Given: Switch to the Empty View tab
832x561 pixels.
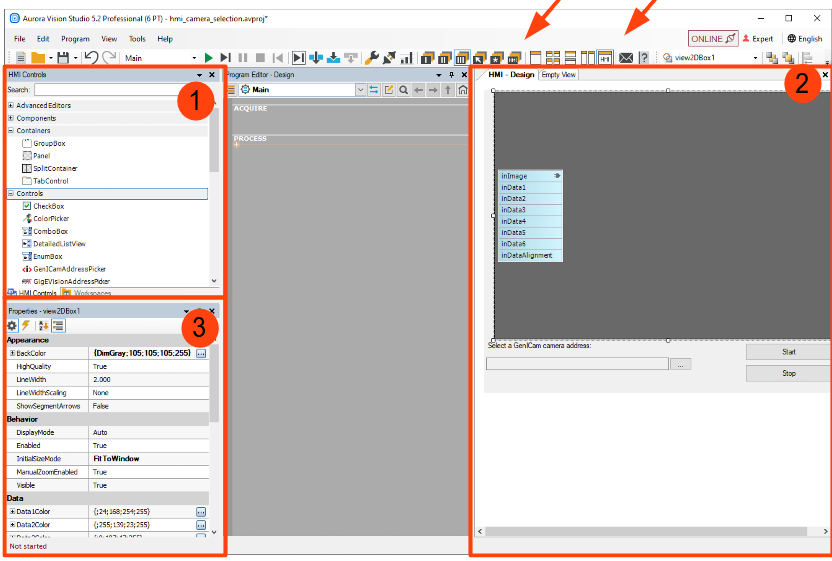Looking at the screenshot, I should tap(558, 75).
